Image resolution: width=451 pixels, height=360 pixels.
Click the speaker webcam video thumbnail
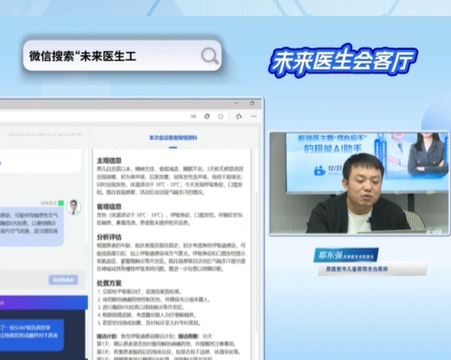359,183
